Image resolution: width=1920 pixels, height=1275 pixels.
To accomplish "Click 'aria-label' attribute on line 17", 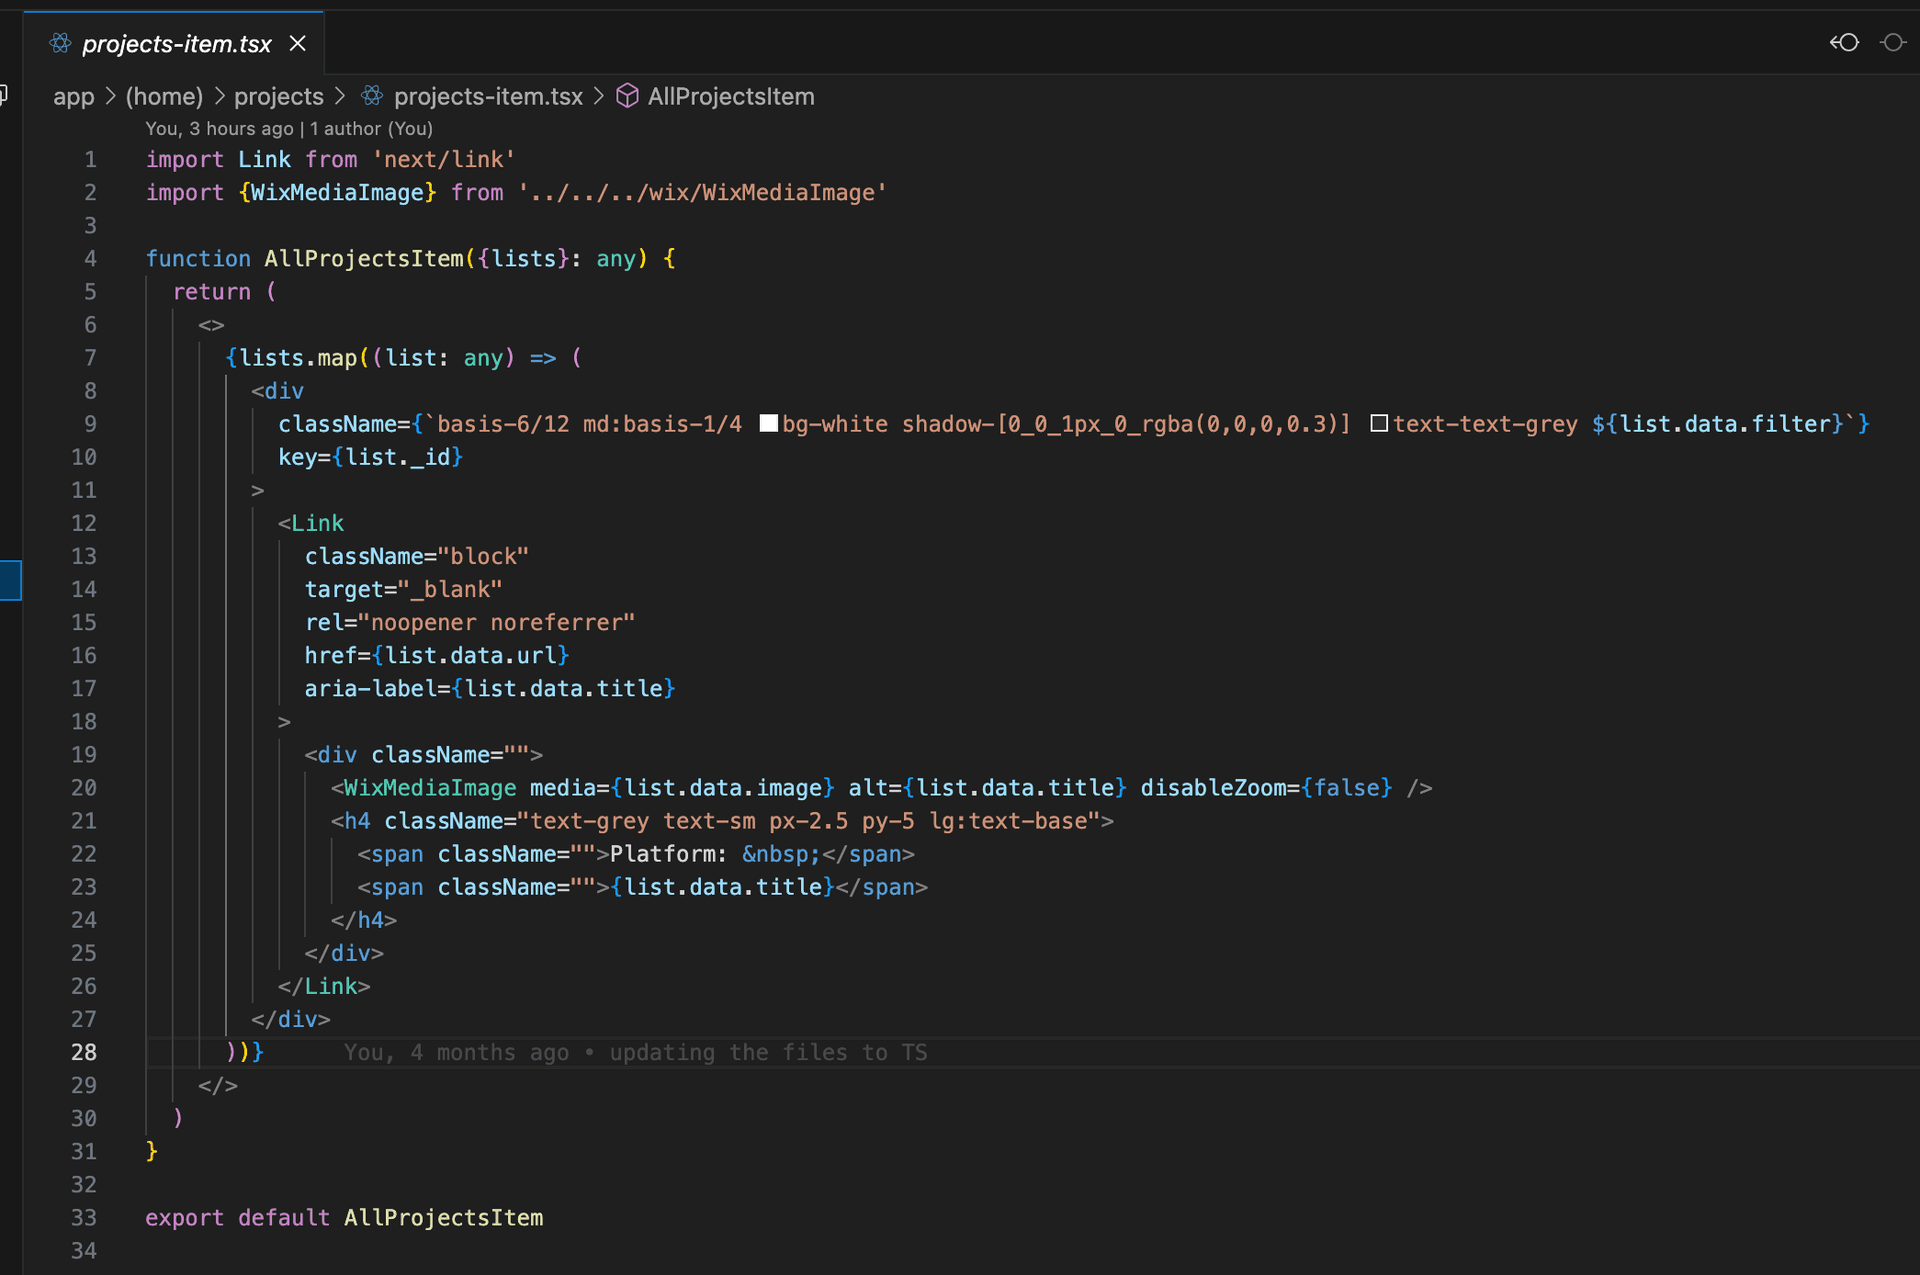I will pos(370,688).
